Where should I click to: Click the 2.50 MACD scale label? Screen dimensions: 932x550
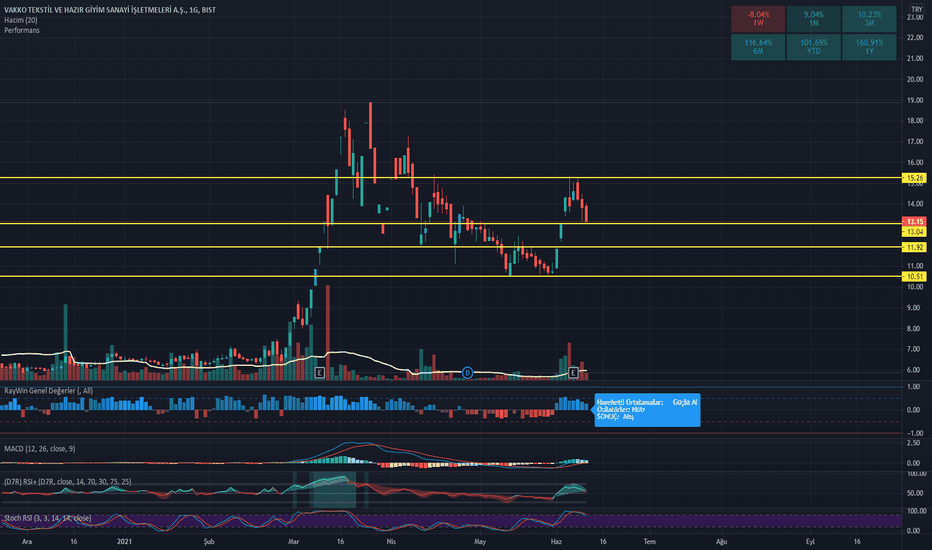click(914, 443)
